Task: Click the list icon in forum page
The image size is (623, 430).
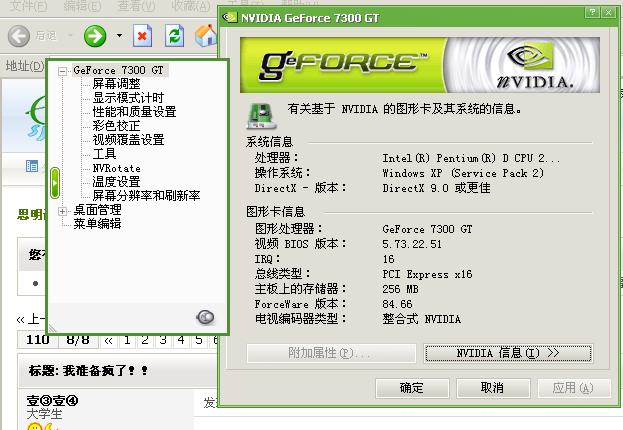Action: pyautogui.click(x=32, y=166)
